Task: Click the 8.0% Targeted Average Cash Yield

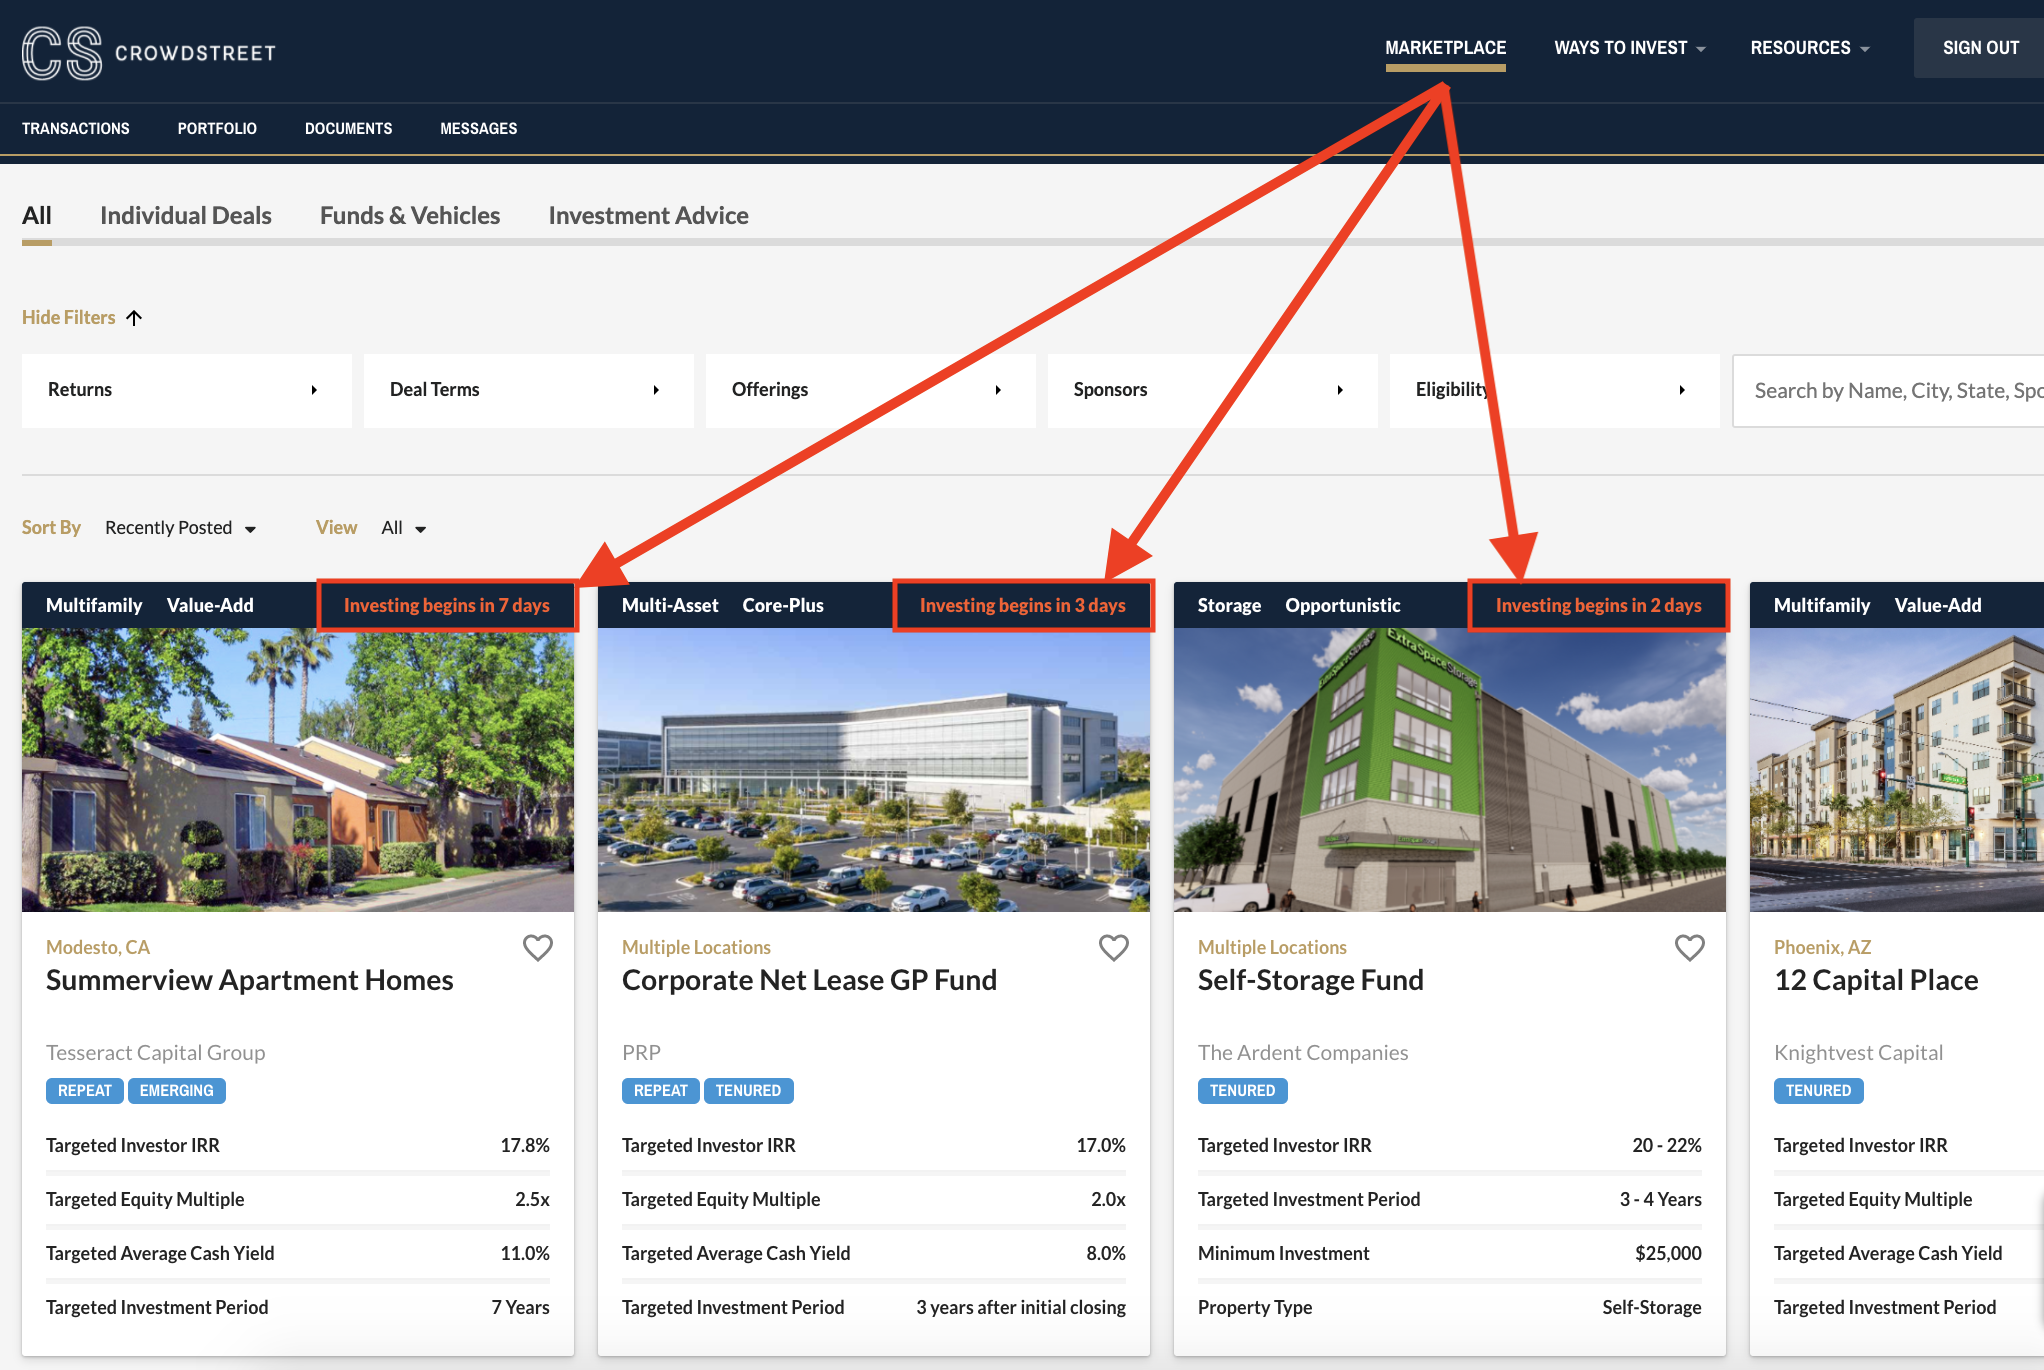Action: click(1106, 1253)
